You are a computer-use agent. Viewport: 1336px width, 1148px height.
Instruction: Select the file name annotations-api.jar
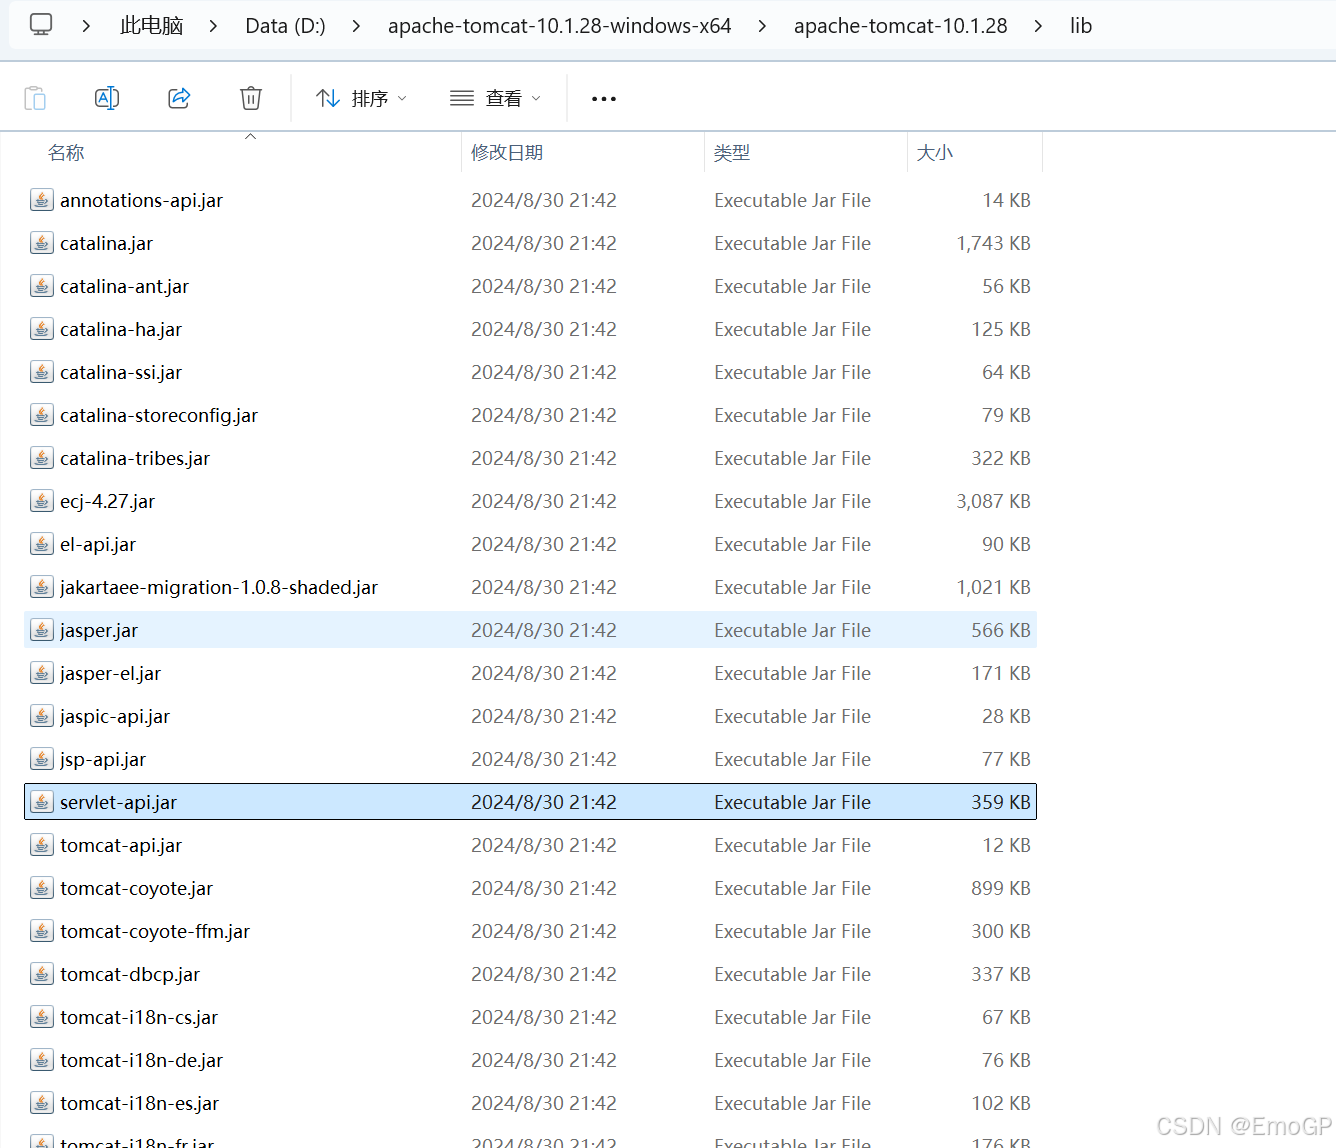click(x=141, y=200)
